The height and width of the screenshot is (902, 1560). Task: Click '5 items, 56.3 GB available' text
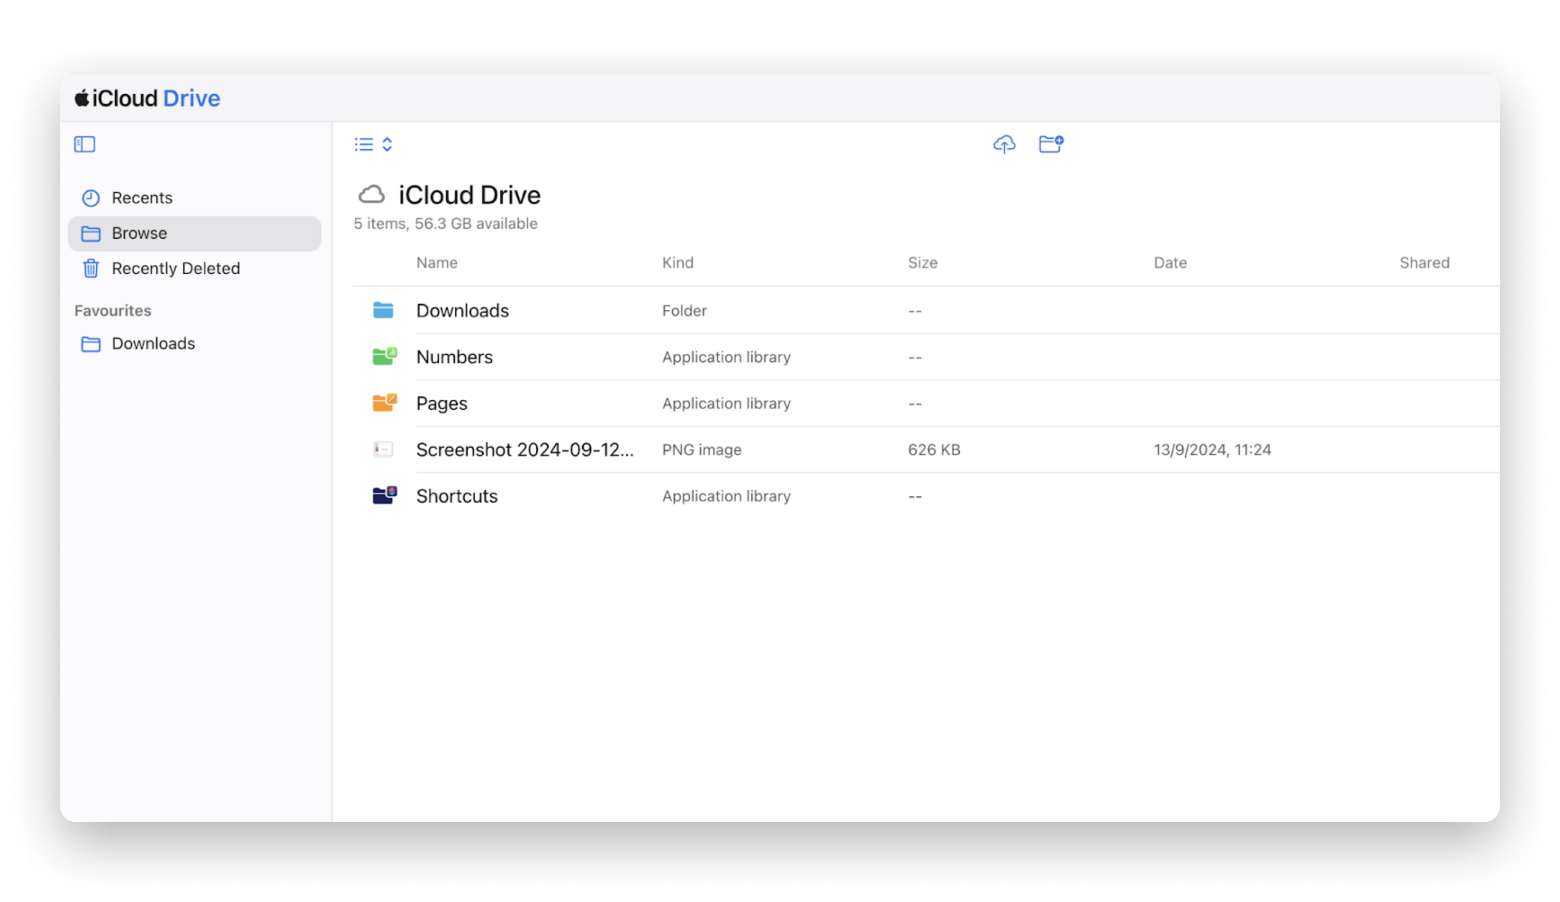pyautogui.click(x=445, y=224)
